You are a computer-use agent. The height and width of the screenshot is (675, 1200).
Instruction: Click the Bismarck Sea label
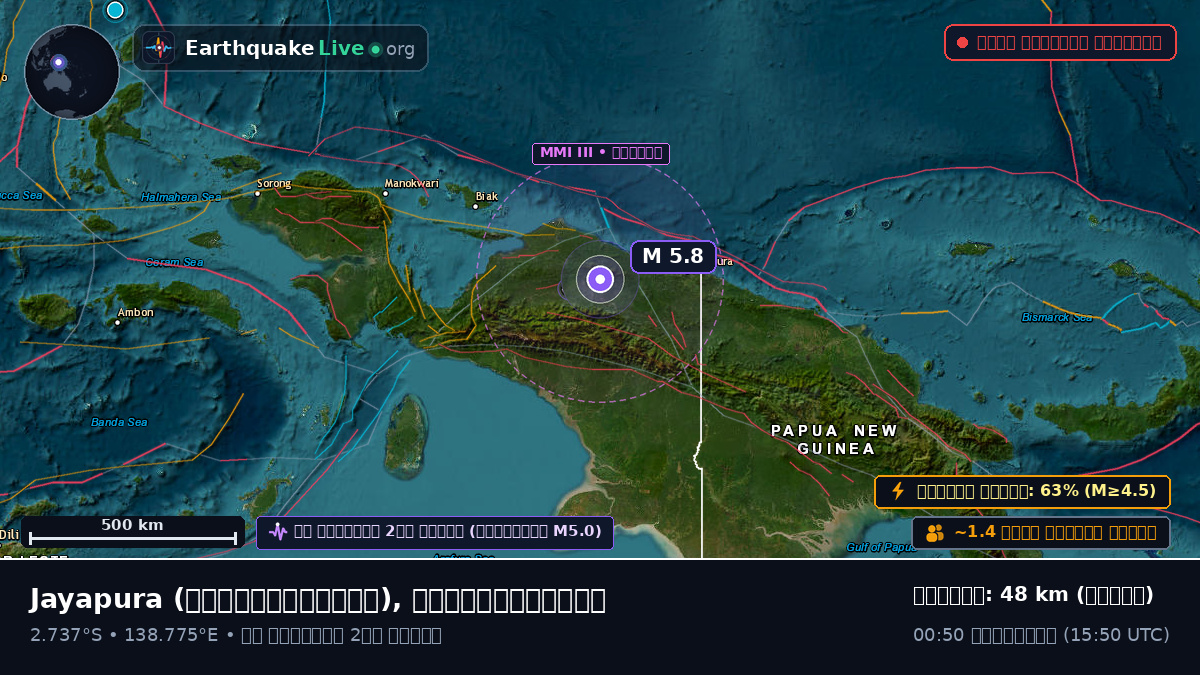tap(1057, 317)
